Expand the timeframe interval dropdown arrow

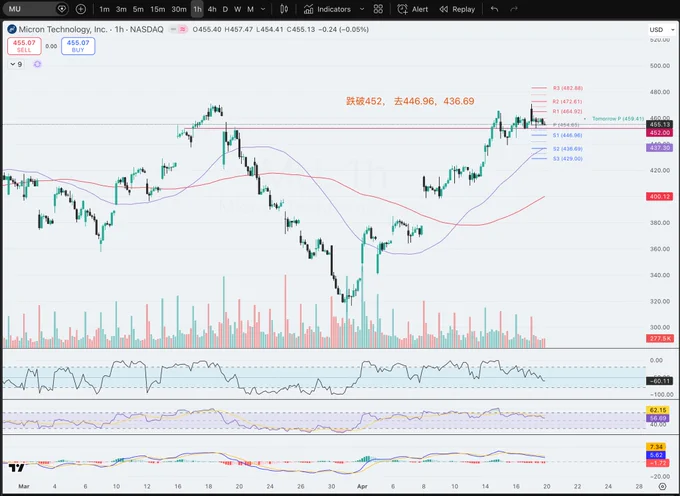coord(263,9)
